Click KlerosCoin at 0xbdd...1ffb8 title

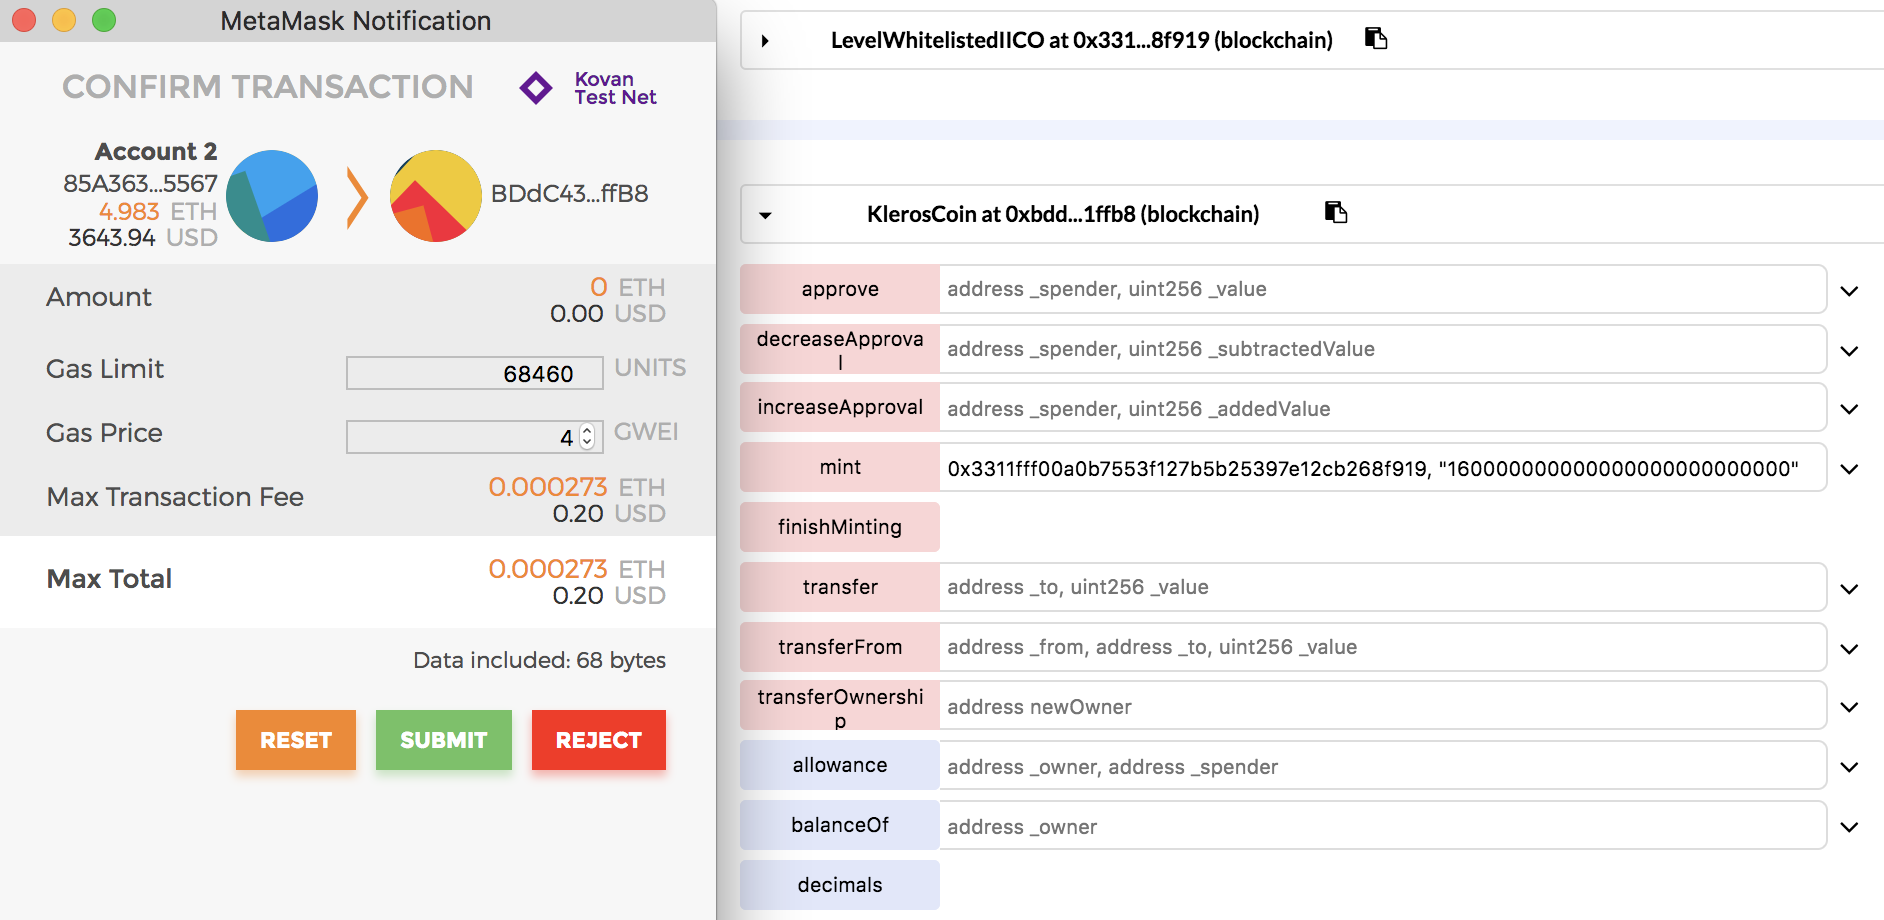(1063, 214)
